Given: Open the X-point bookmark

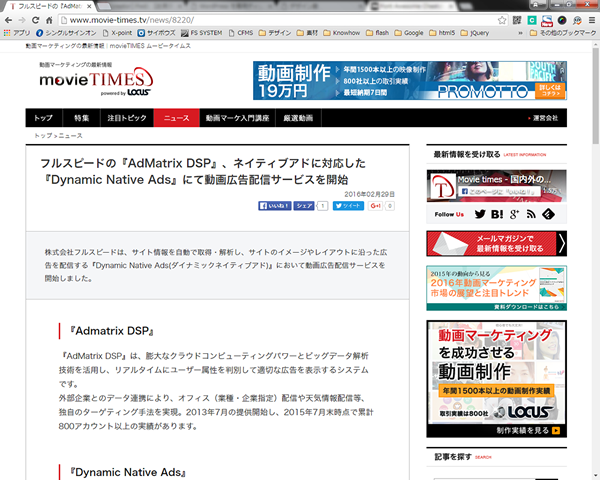Looking at the screenshot, I should [117, 33].
